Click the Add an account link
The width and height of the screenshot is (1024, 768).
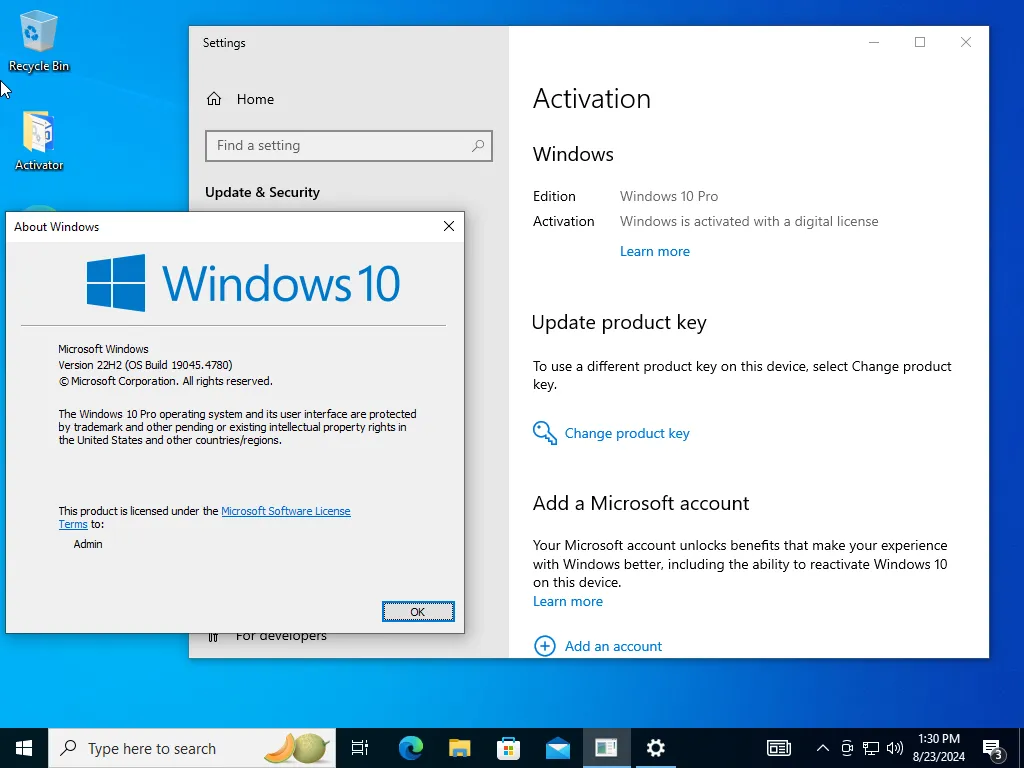[613, 646]
